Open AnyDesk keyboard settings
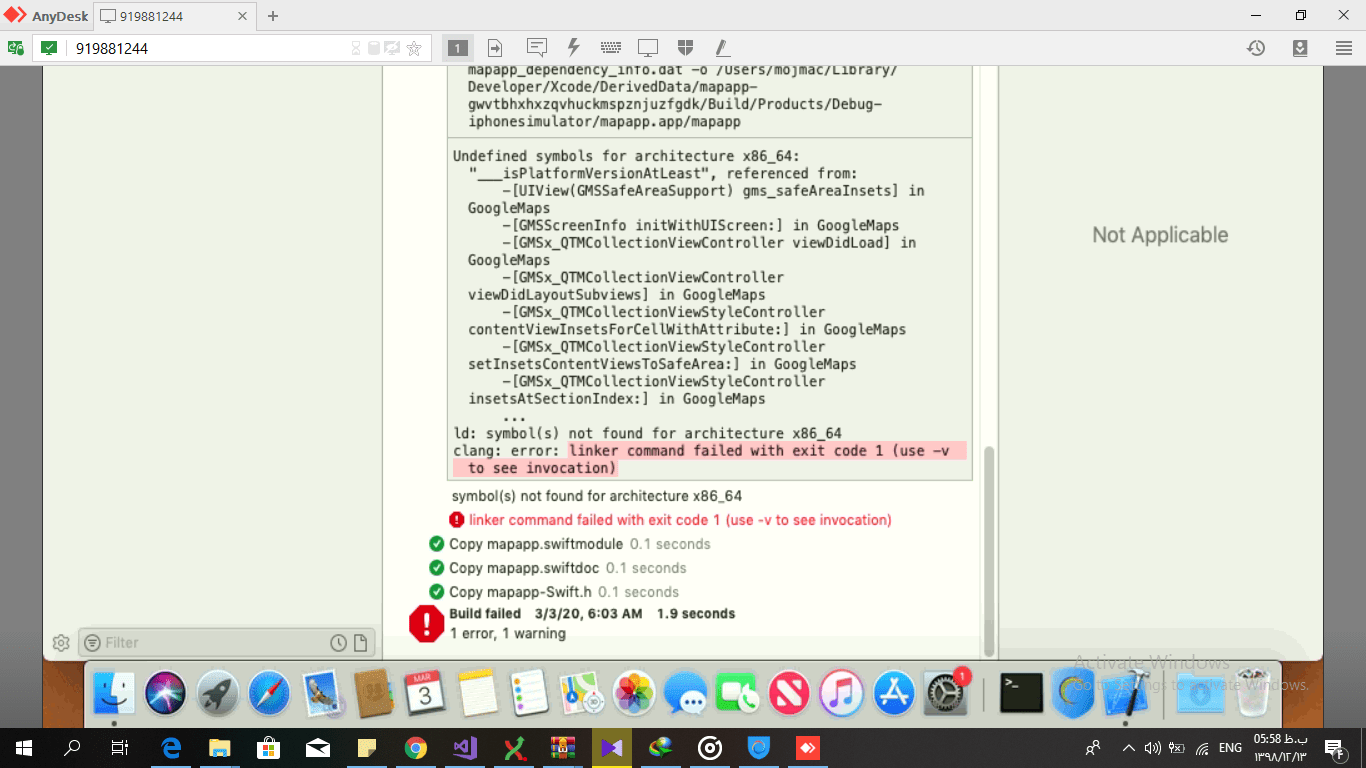 click(x=611, y=47)
